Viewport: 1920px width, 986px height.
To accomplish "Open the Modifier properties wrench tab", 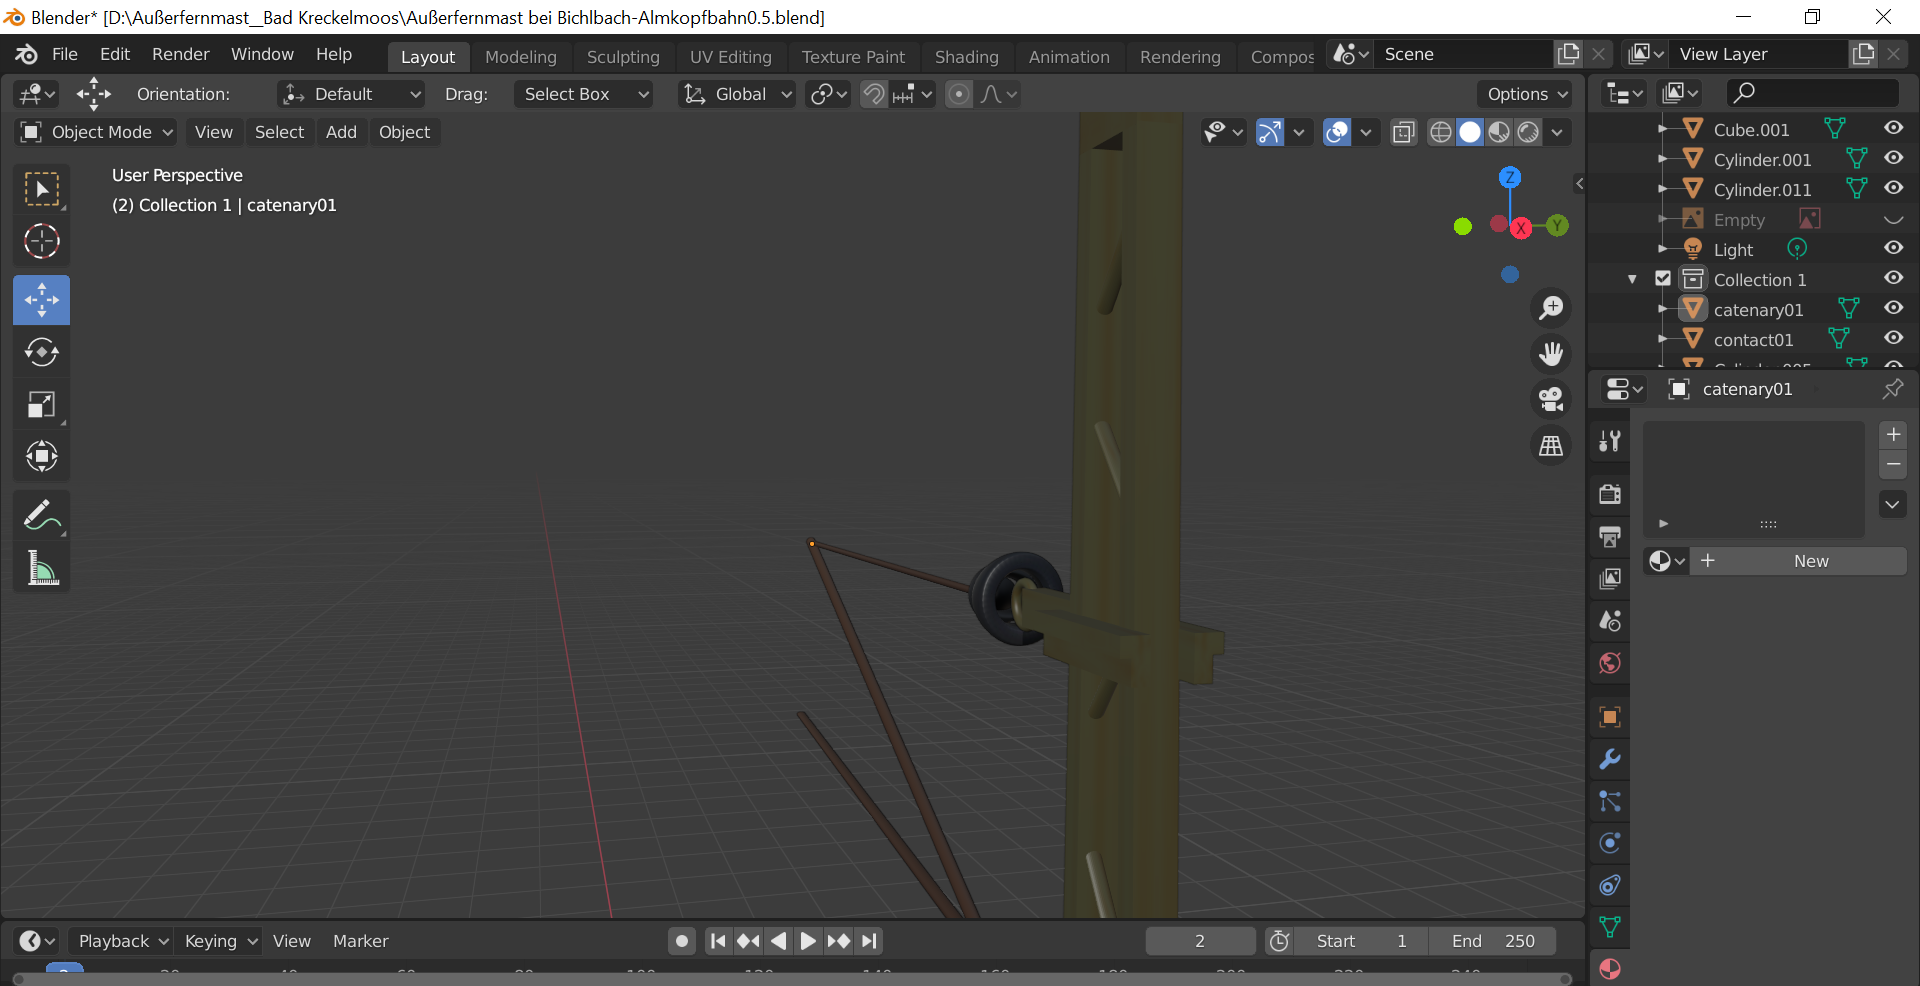I will tap(1609, 759).
